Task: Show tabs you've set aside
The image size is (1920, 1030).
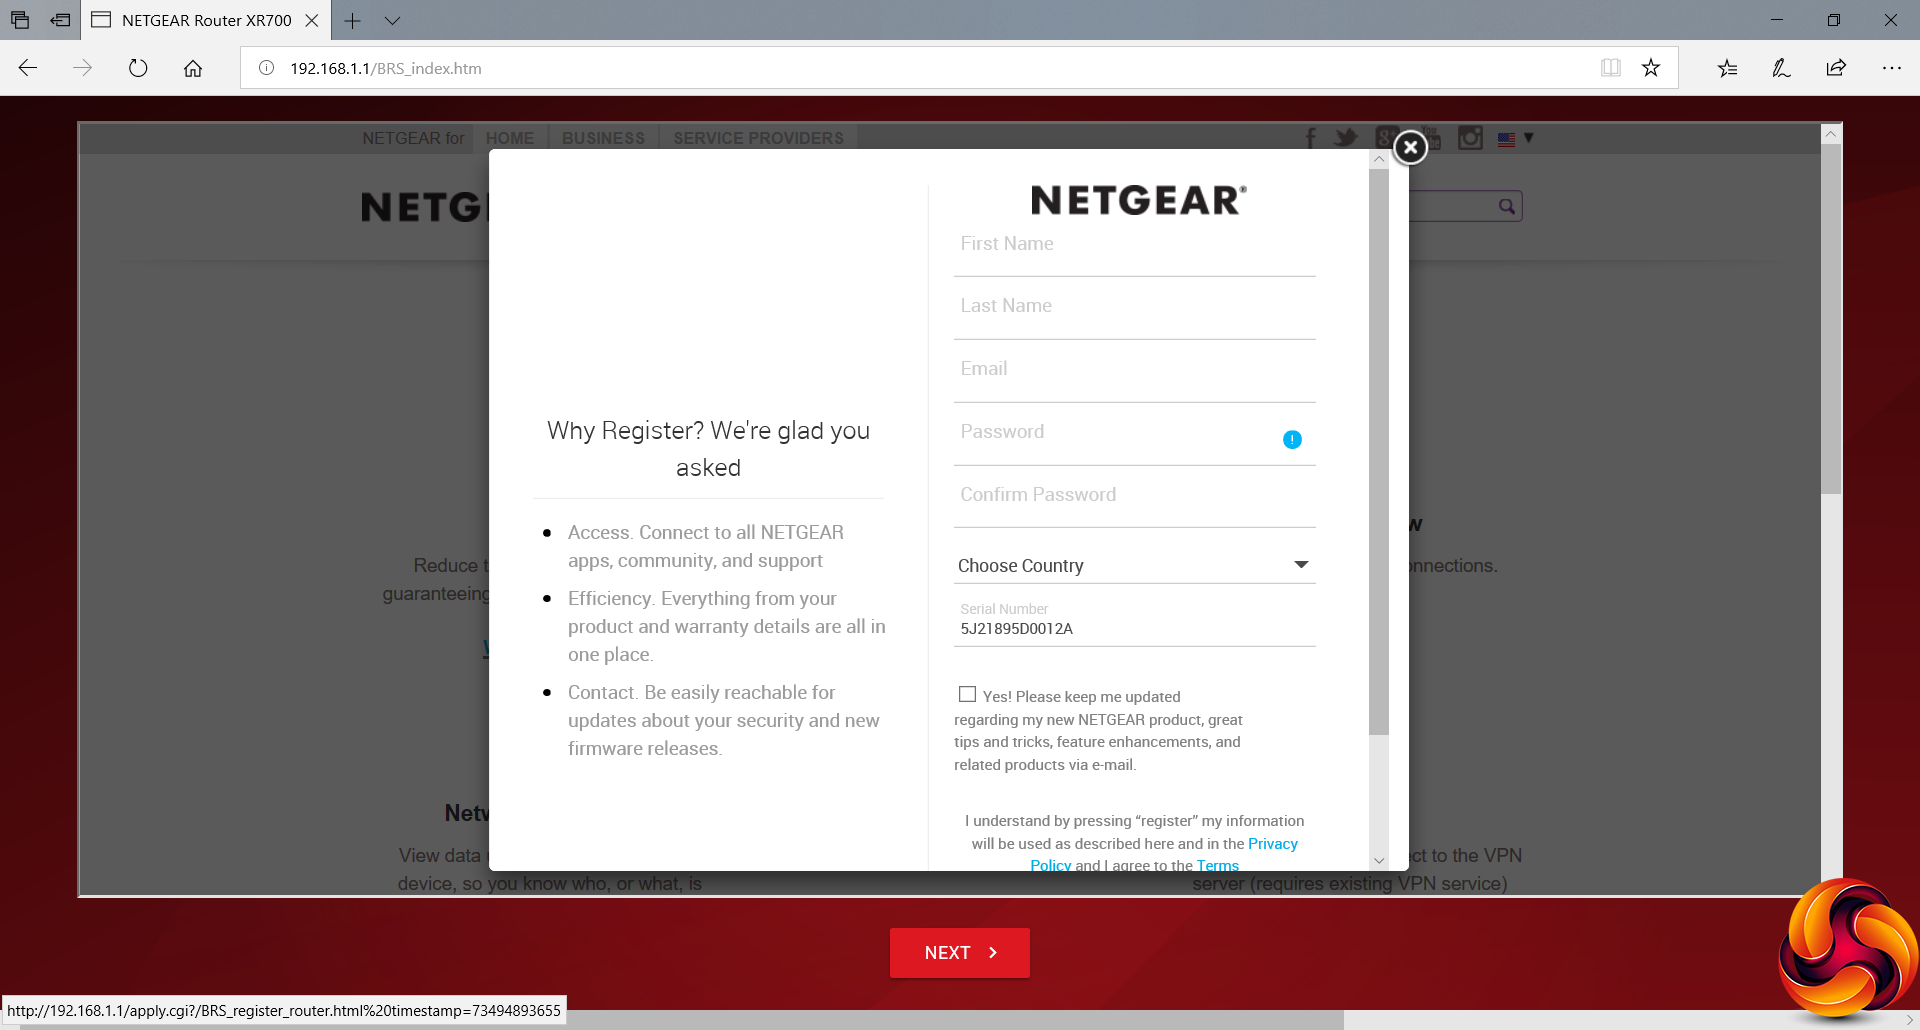Action: pyautogui.click(x=20, y=20)
